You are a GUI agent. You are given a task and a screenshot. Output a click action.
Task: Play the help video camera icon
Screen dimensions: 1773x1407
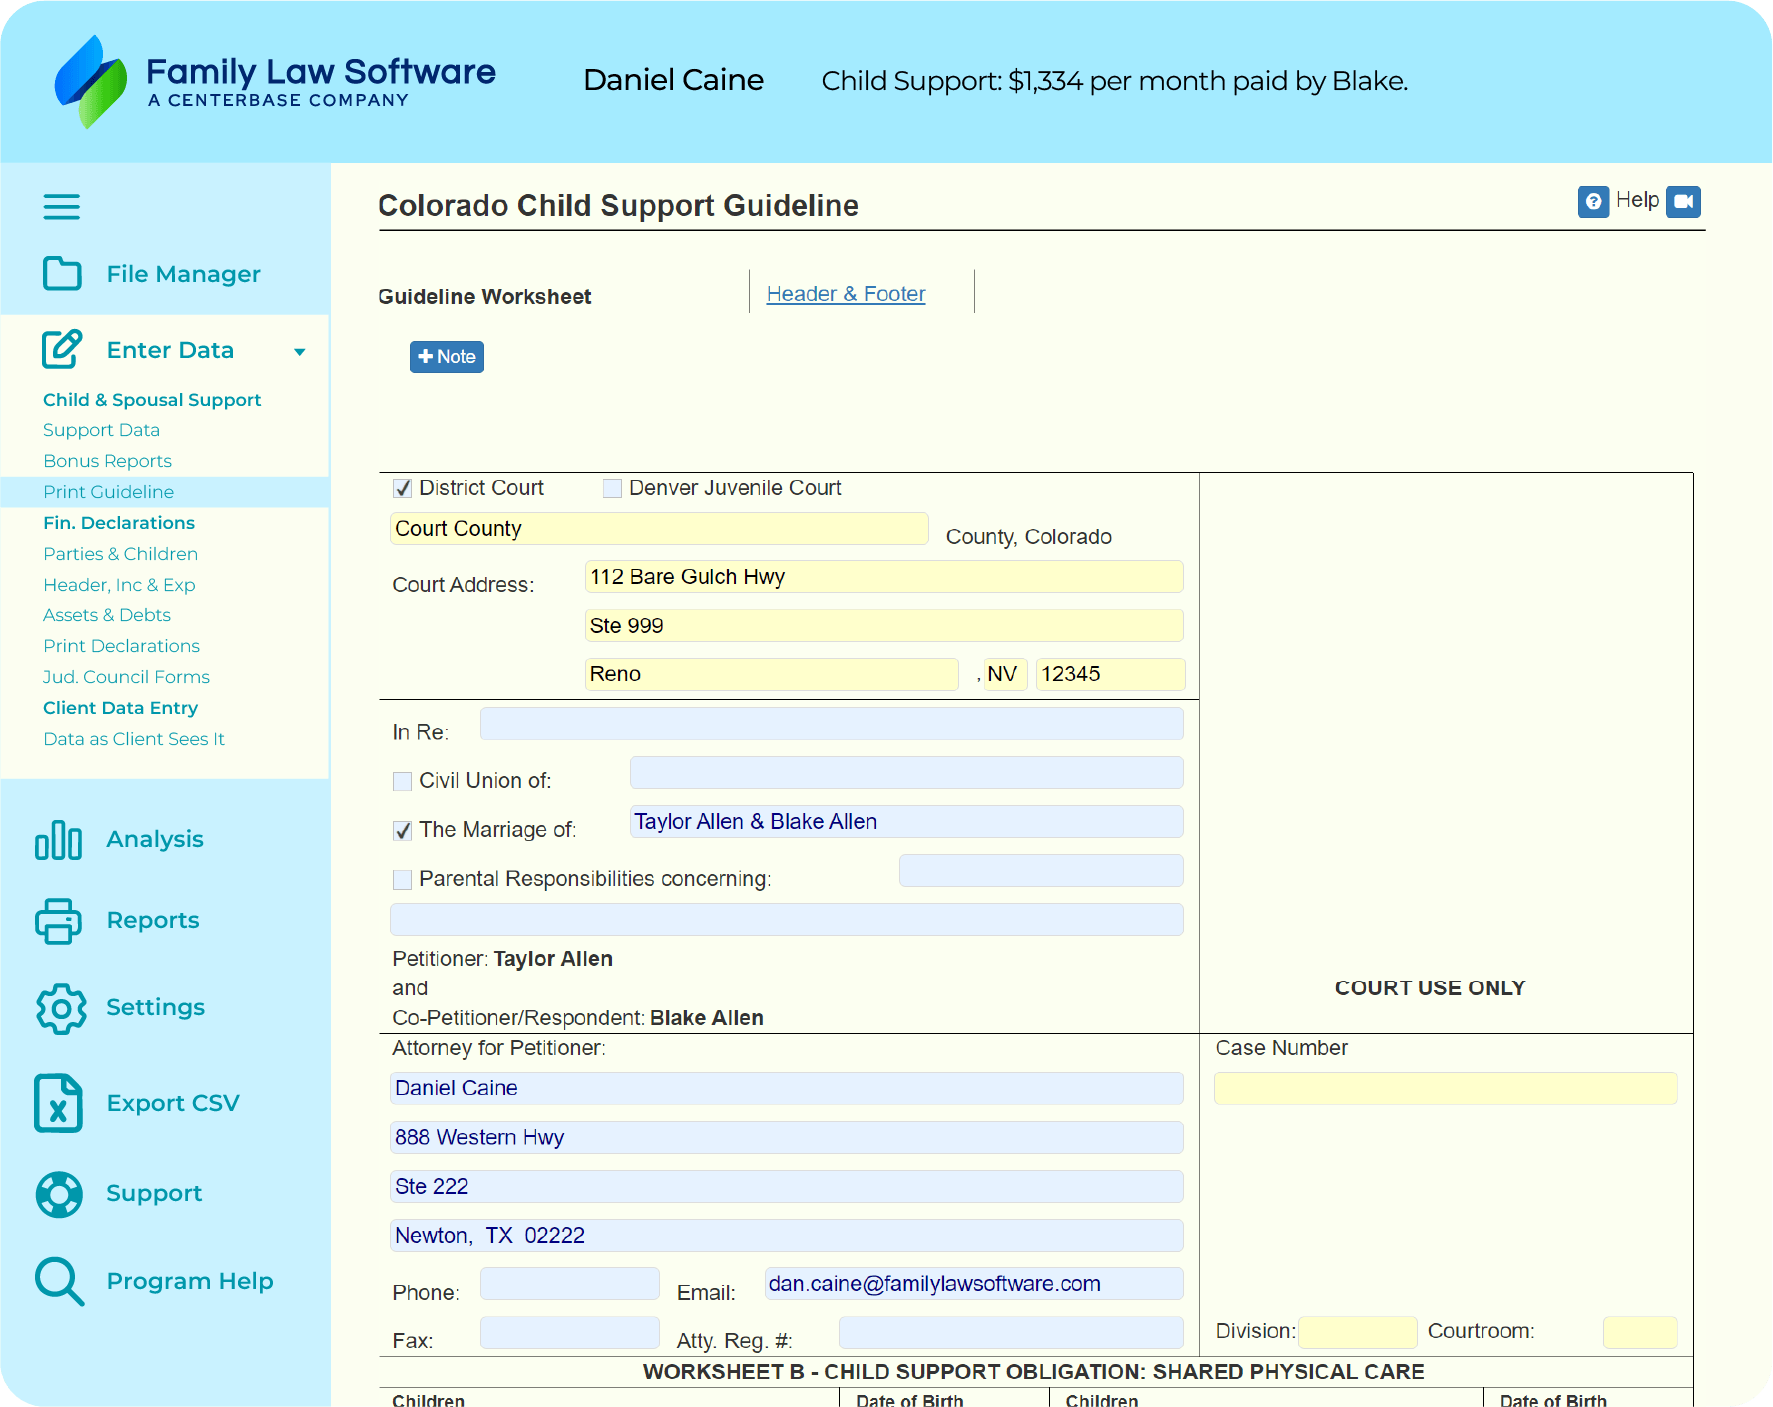point(1684,202)
